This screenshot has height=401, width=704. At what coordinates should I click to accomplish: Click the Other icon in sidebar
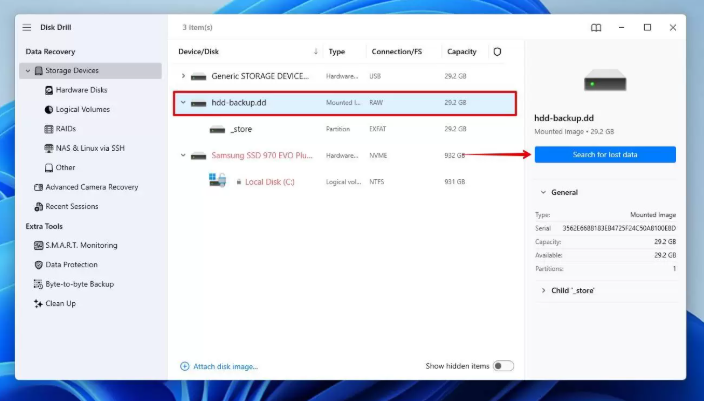coord(49,167)
